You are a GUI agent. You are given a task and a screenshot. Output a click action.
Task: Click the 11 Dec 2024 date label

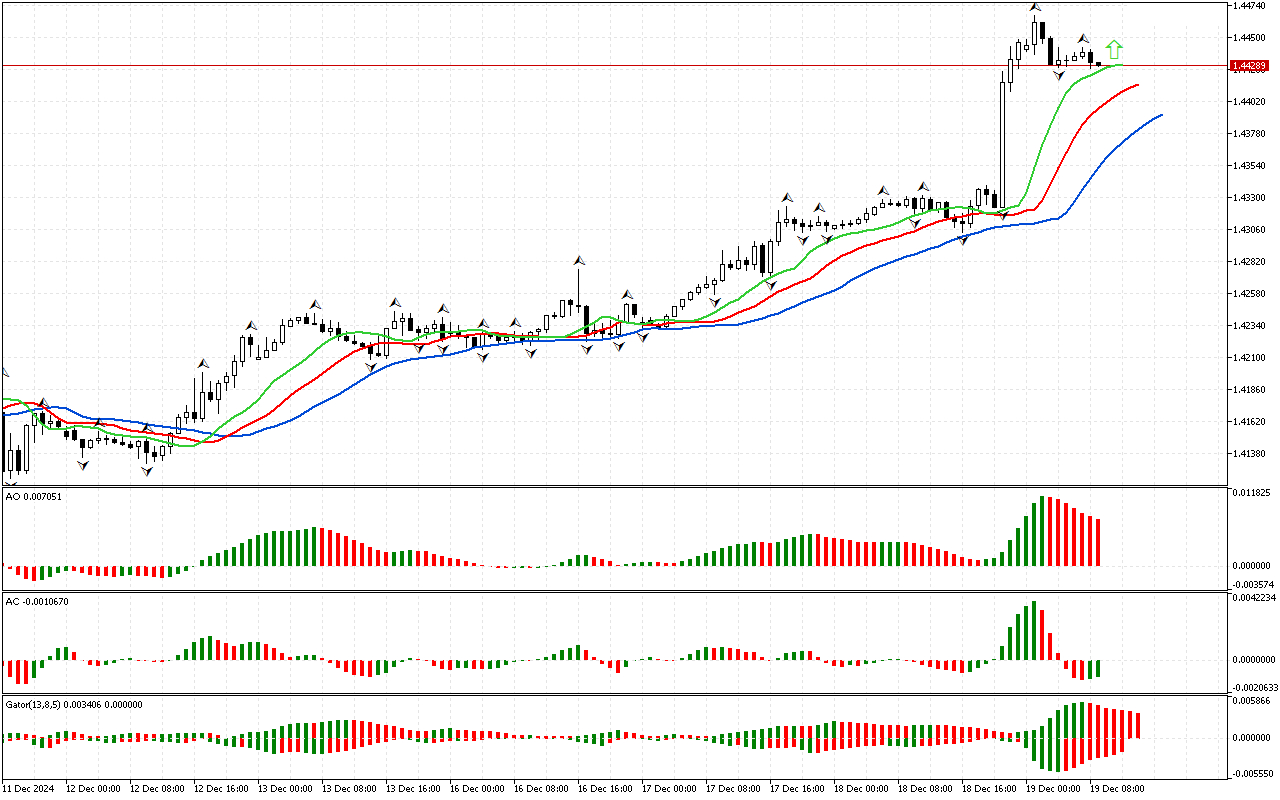(x=28, y=789)
